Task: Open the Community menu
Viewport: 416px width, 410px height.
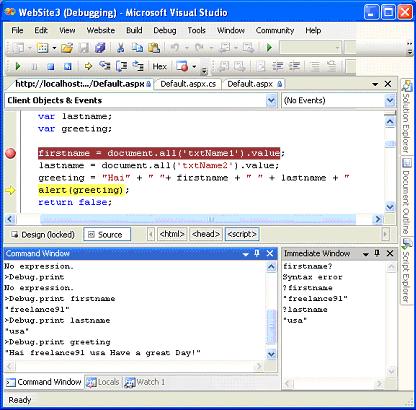Action: coord(275,30)
